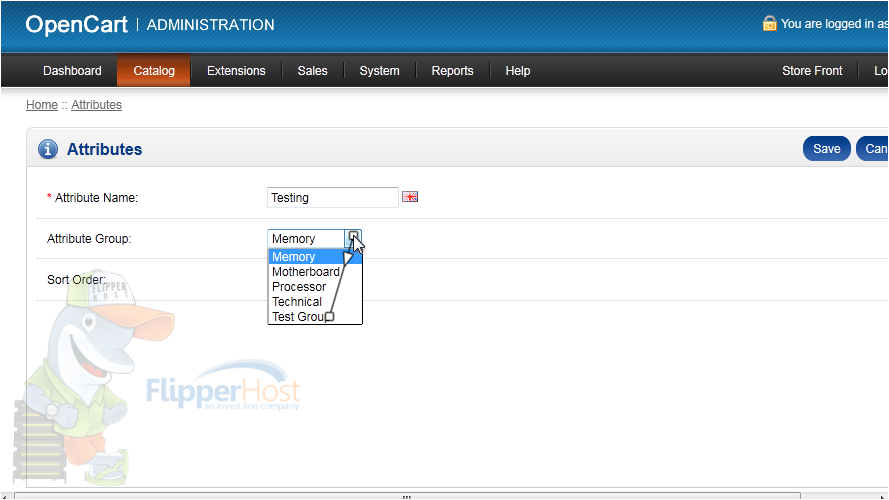Click into the Attribute Name field

(333, 197)
